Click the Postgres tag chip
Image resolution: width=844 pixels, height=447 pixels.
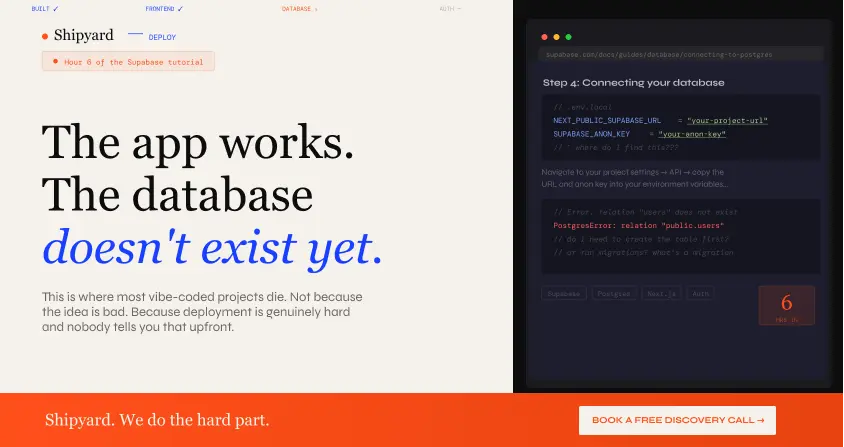(614, 294)
